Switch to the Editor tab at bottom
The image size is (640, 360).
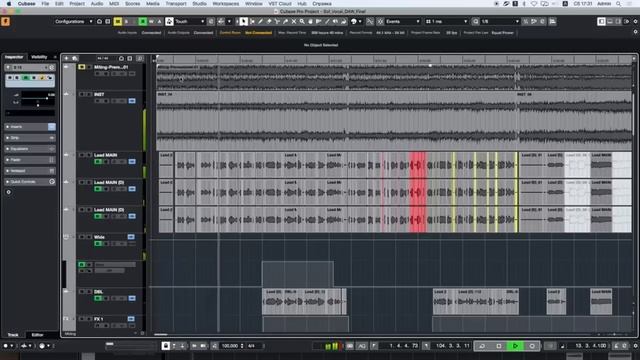(x=38, y=335)
